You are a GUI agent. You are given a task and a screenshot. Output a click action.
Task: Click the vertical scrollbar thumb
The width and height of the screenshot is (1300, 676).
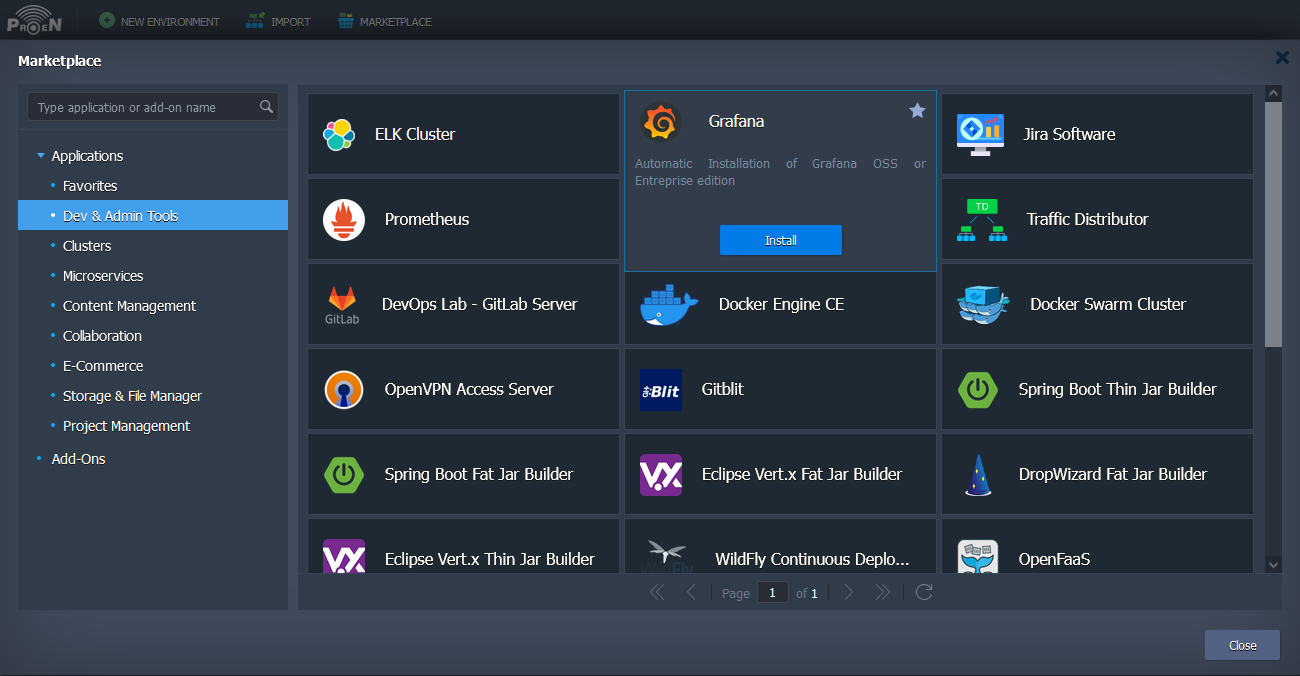1273,224
